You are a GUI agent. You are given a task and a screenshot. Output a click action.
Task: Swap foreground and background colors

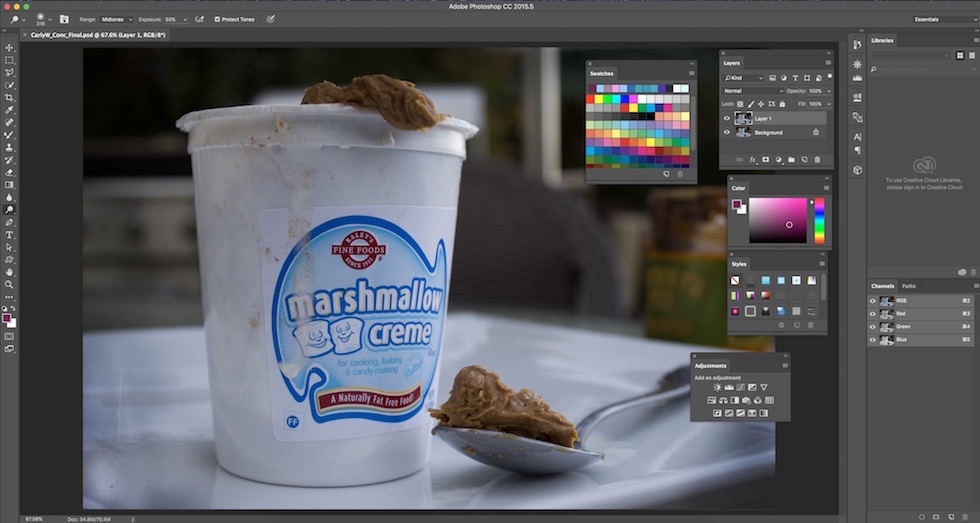click(x=14, y=309)
